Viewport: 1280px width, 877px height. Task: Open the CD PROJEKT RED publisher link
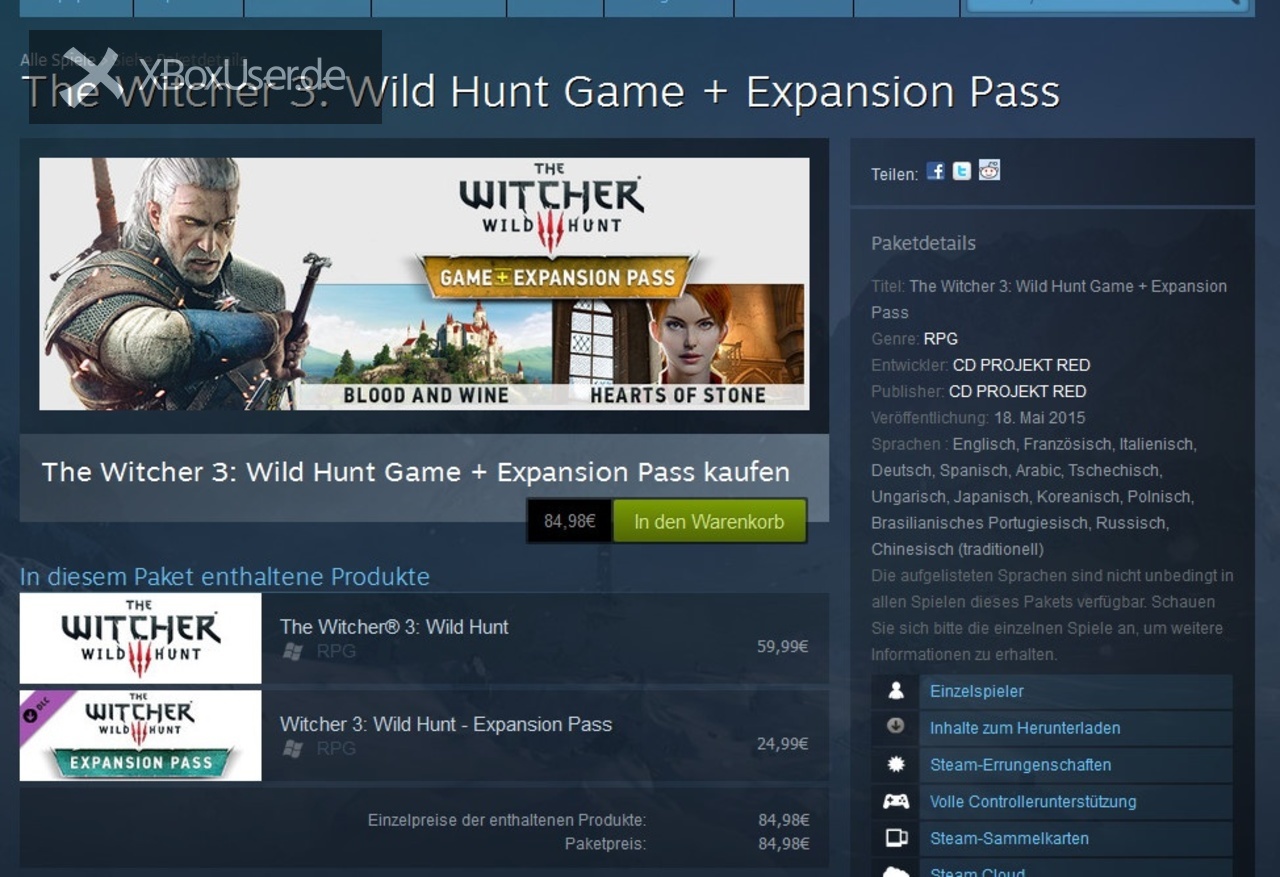point(1017,391)
